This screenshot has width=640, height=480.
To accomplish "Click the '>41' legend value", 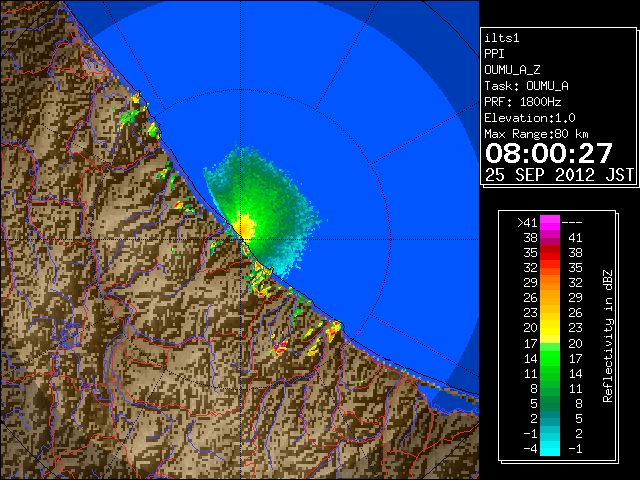I will (527, 223).
